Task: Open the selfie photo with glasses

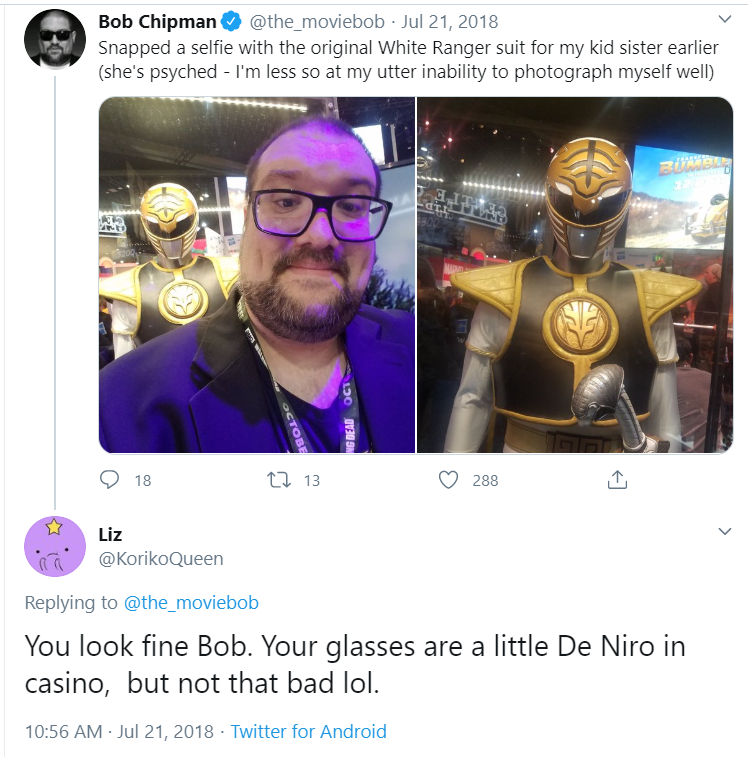Action: coord(257,275)
